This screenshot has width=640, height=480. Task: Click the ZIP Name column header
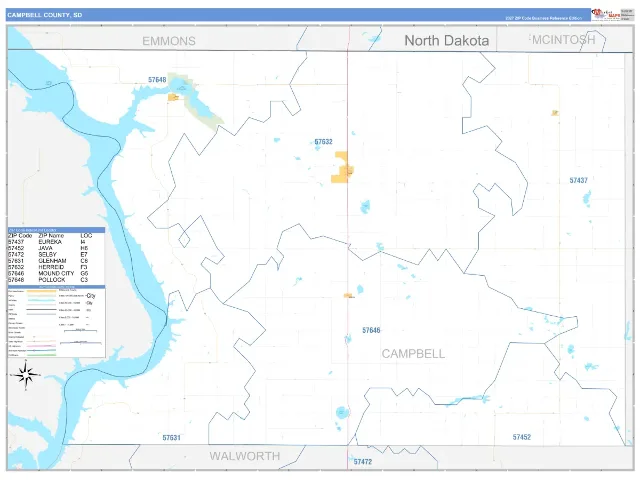point(51,236)
